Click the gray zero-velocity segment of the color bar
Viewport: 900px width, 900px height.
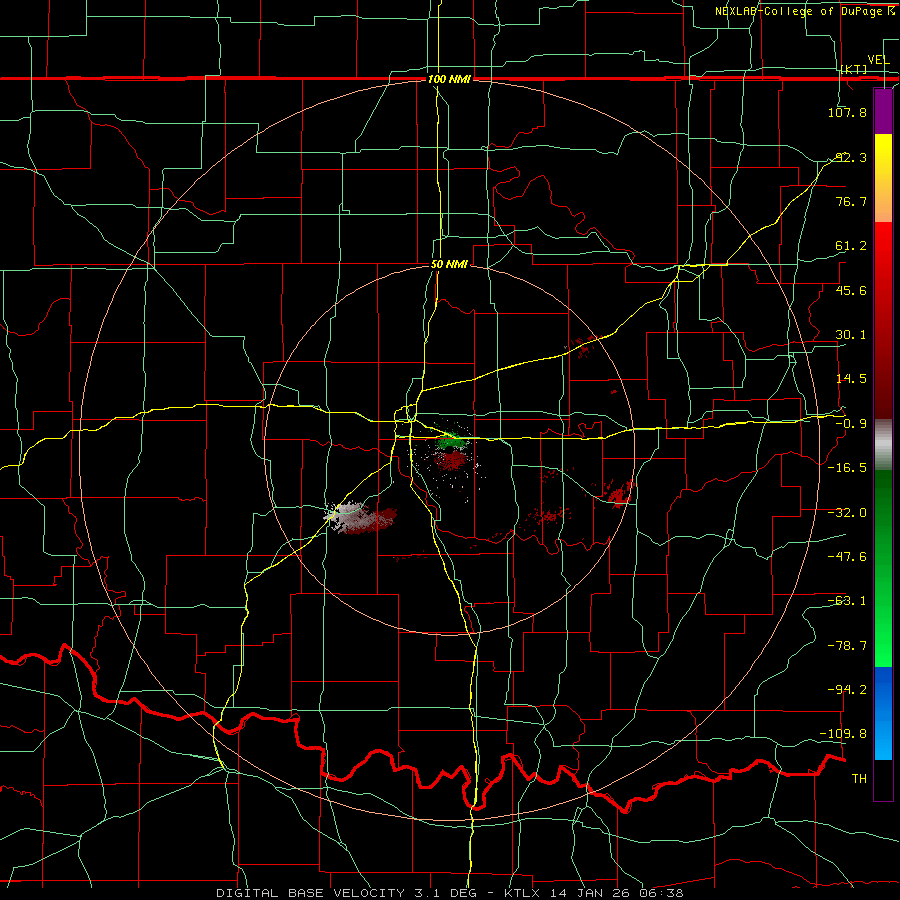tap(883, 445)
